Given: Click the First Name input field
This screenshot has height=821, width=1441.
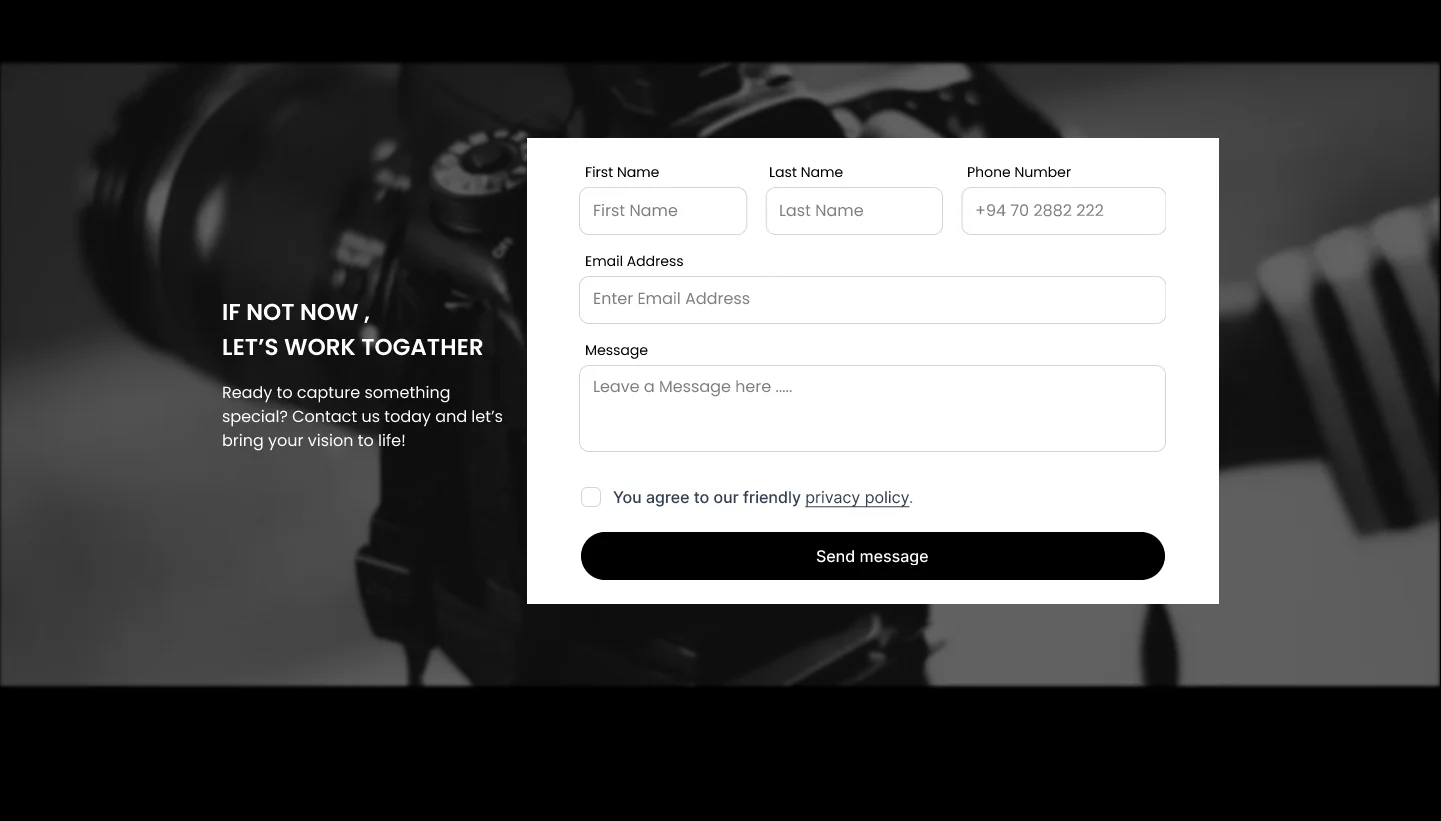Looking at the screenshot, I should tap(663, 211).
